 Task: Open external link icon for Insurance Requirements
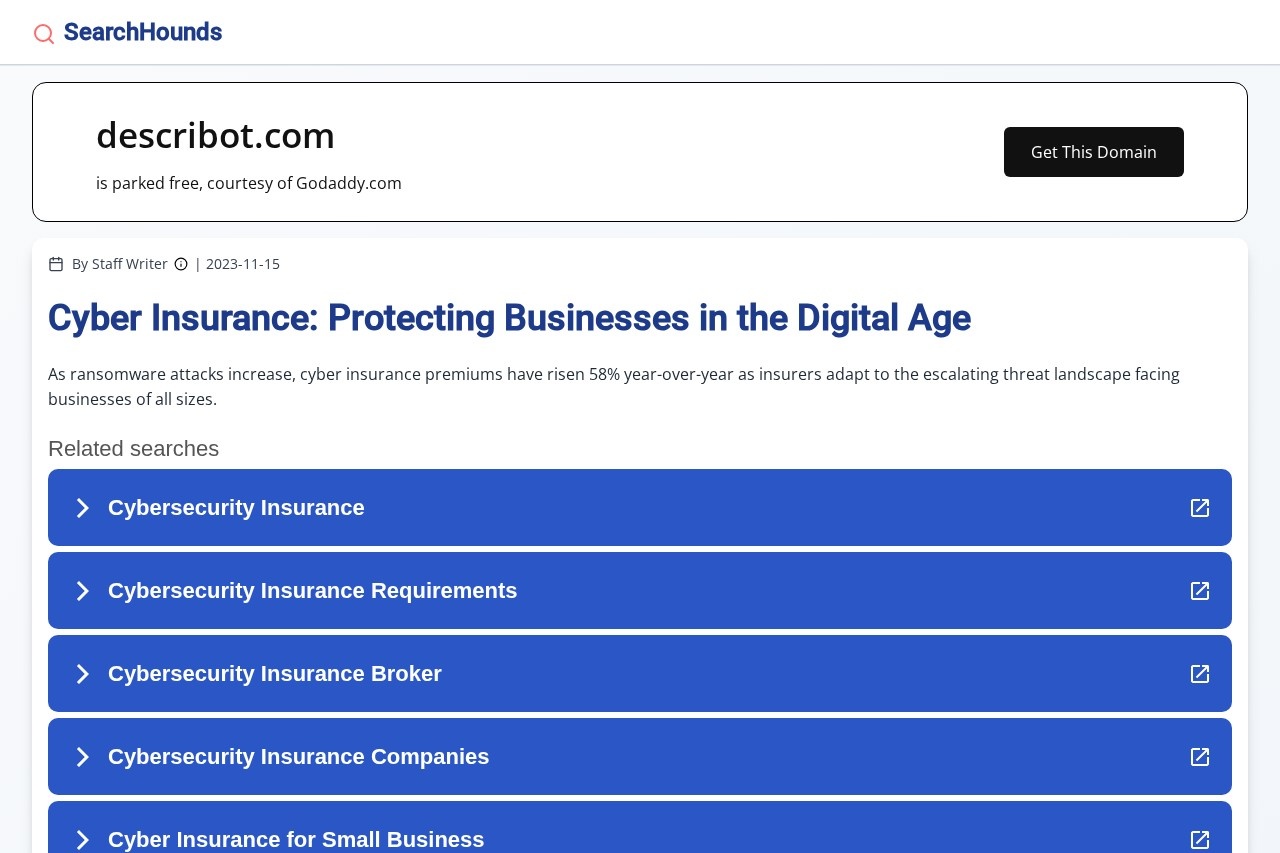(1200, 591)
